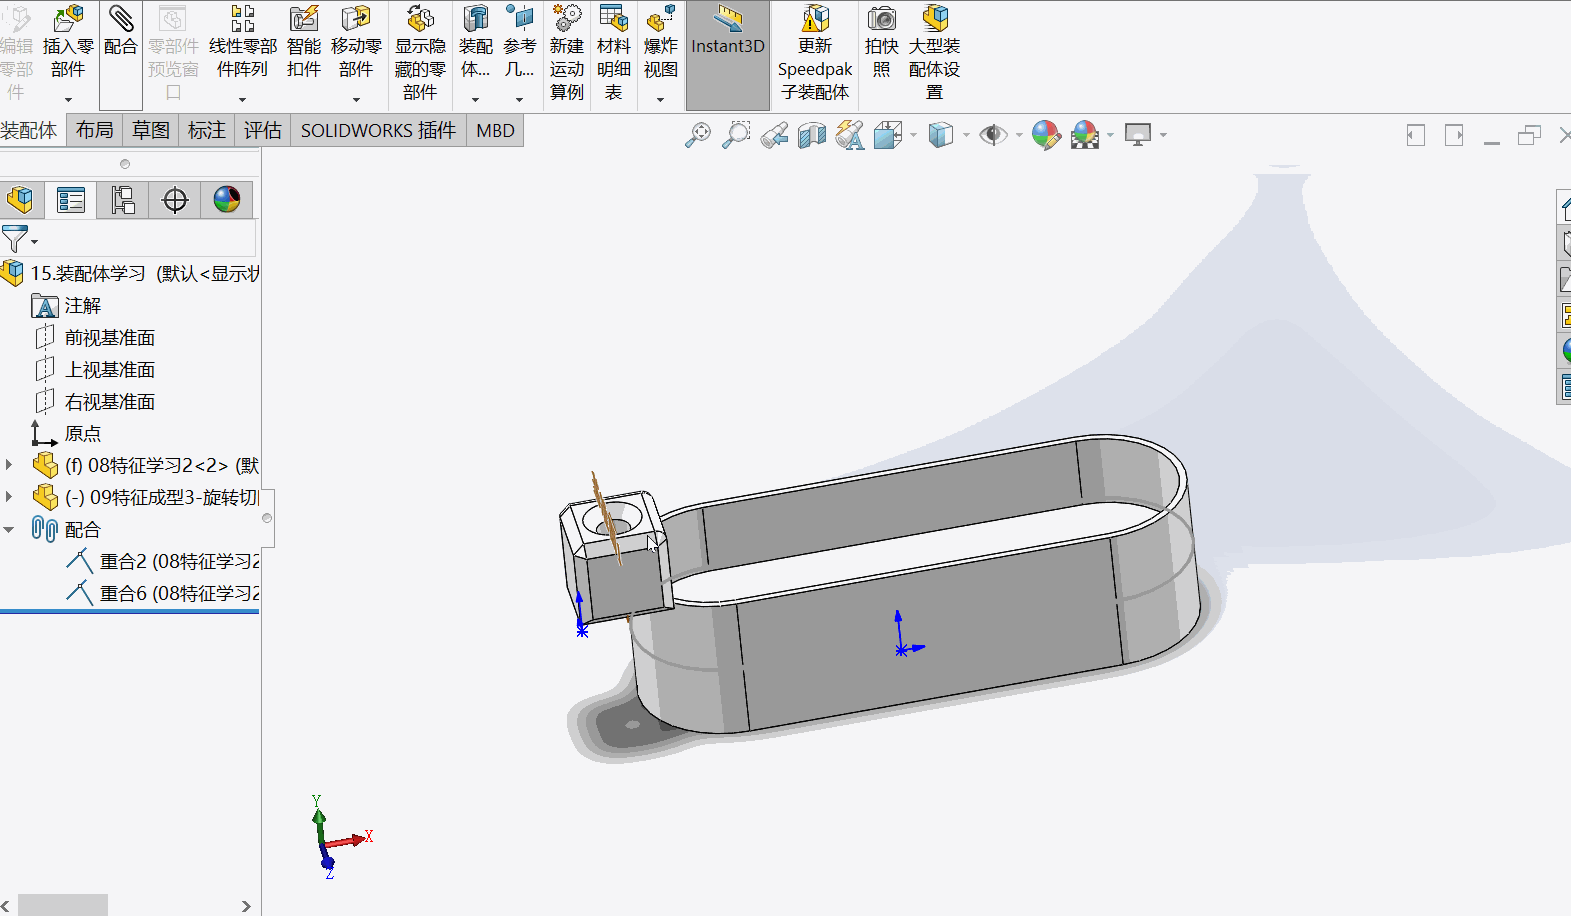Open the DisplayManager color sphere tab

click(x=227, y=200)
